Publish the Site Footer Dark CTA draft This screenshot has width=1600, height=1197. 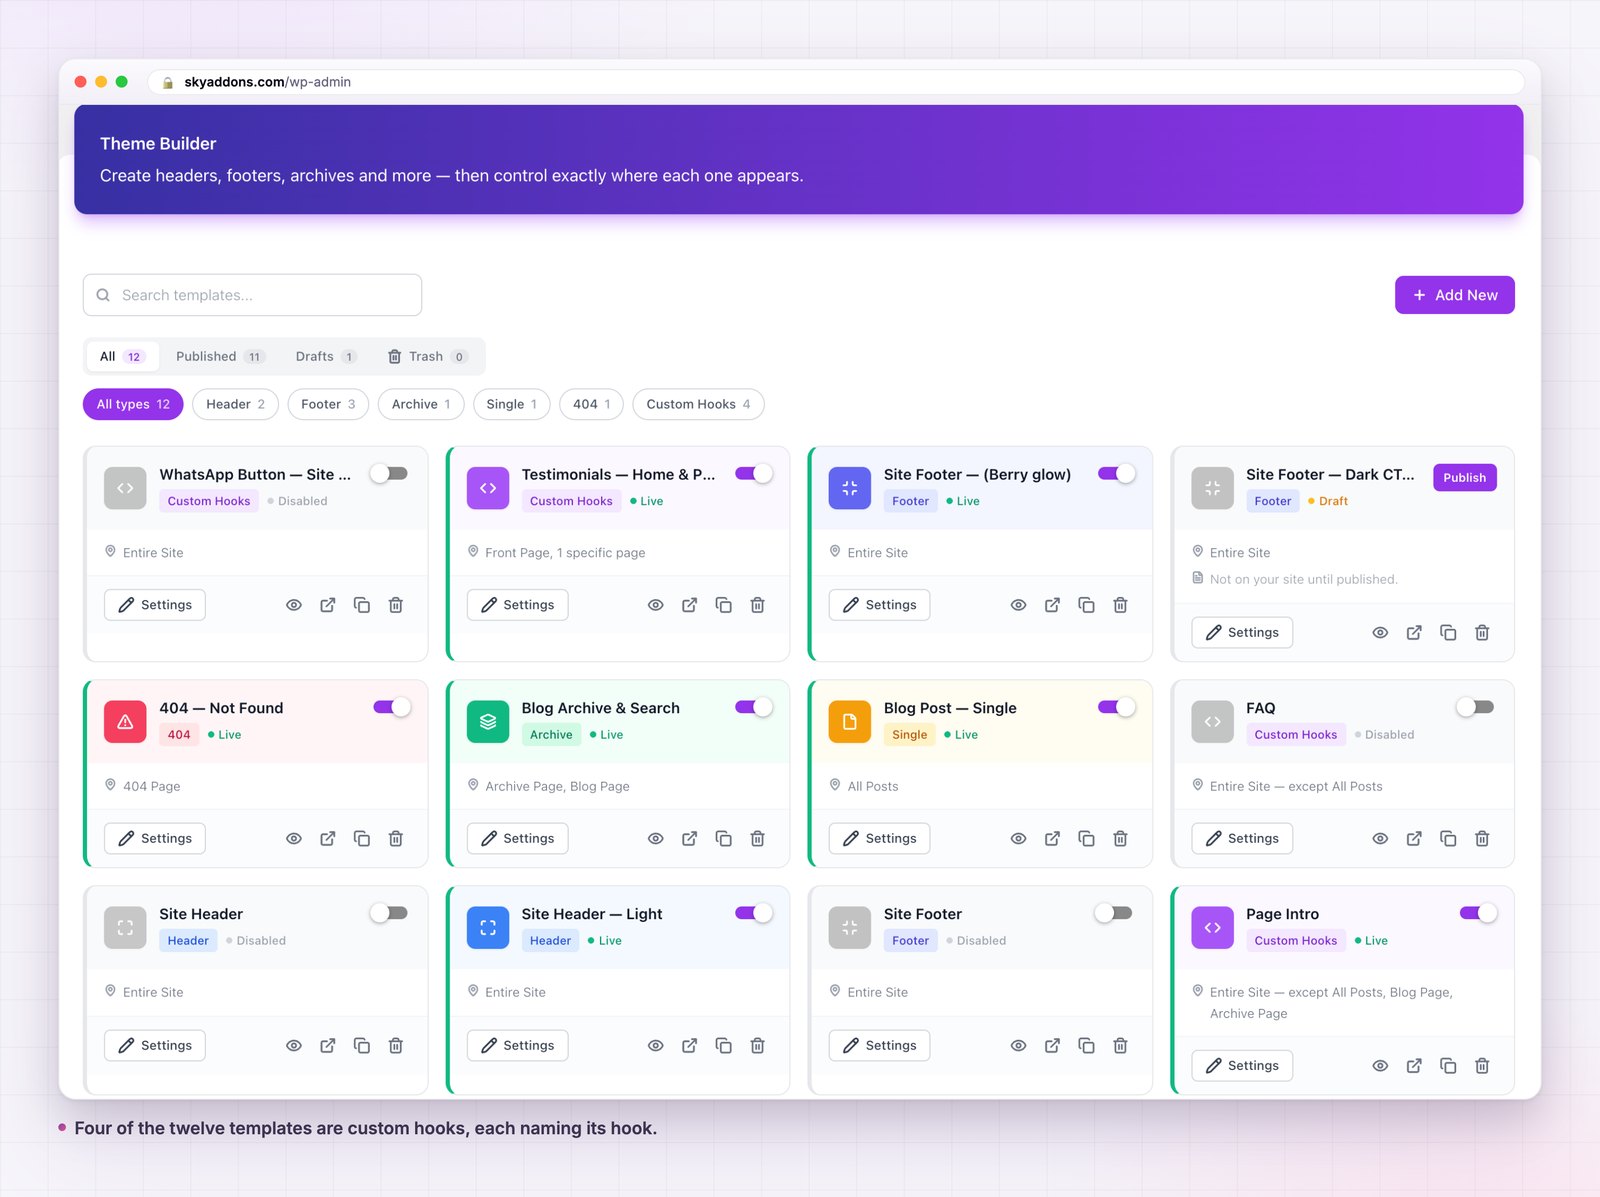(x=1464, y=478)
